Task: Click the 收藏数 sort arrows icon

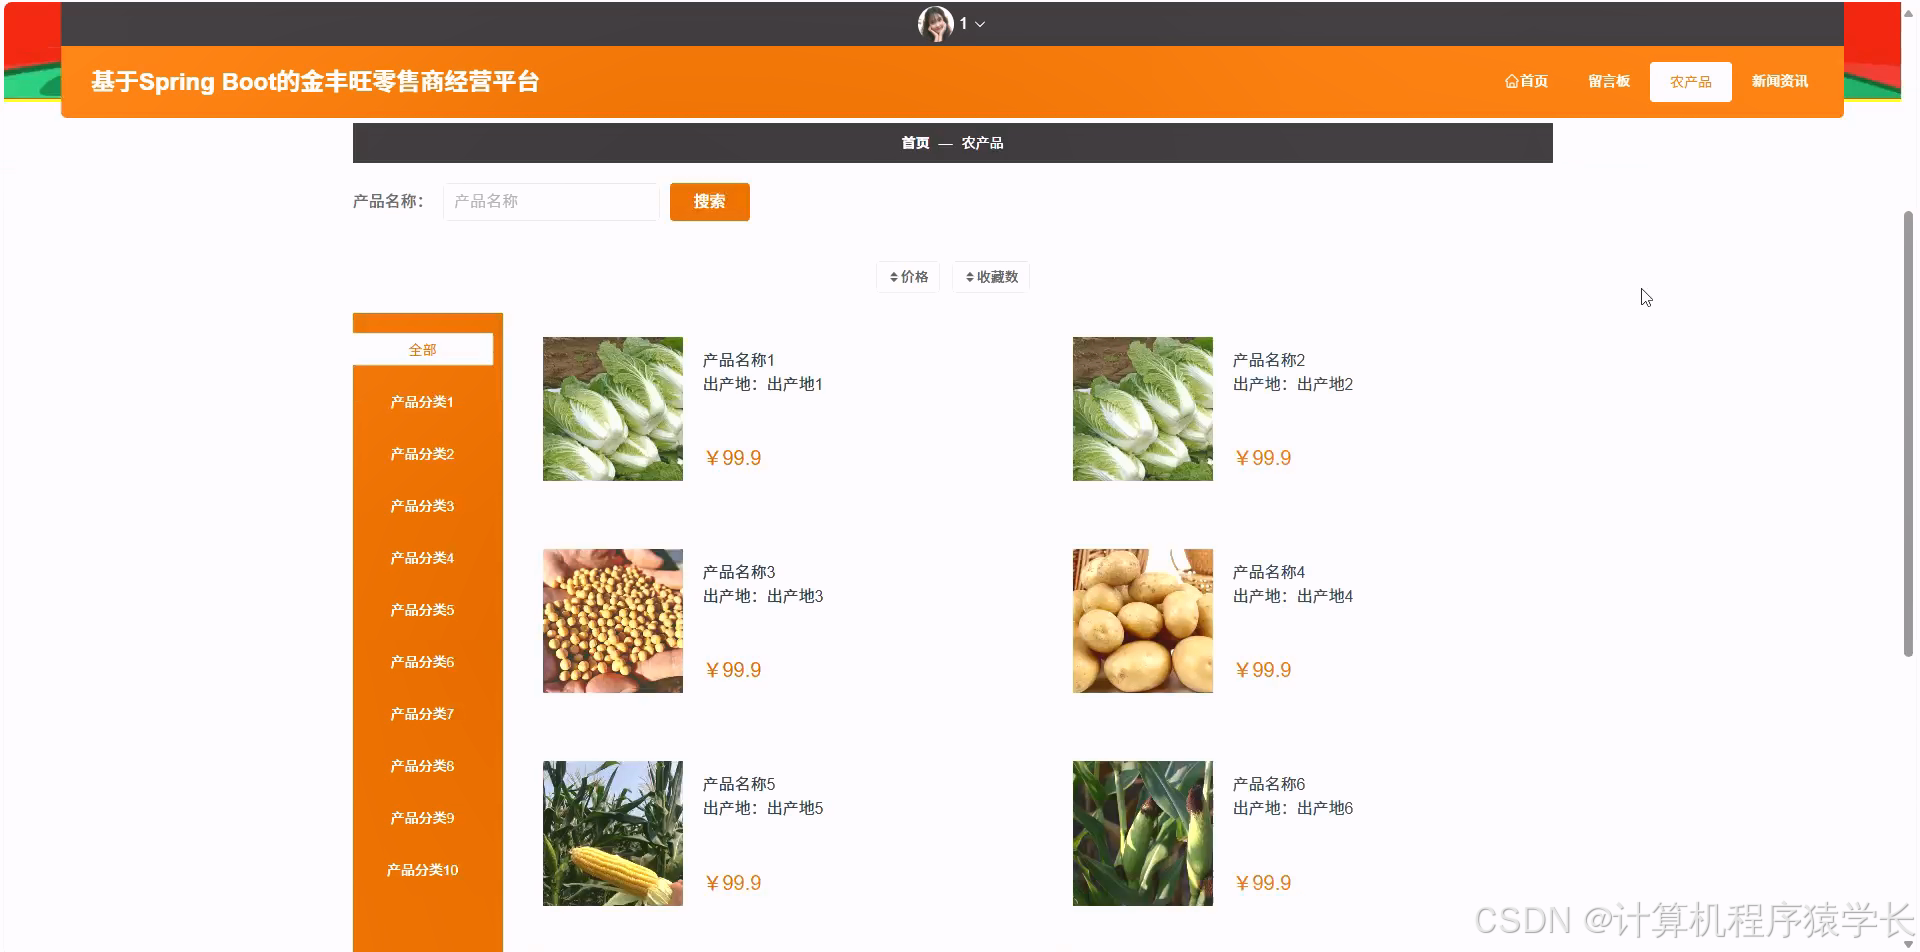Action: 968,276
